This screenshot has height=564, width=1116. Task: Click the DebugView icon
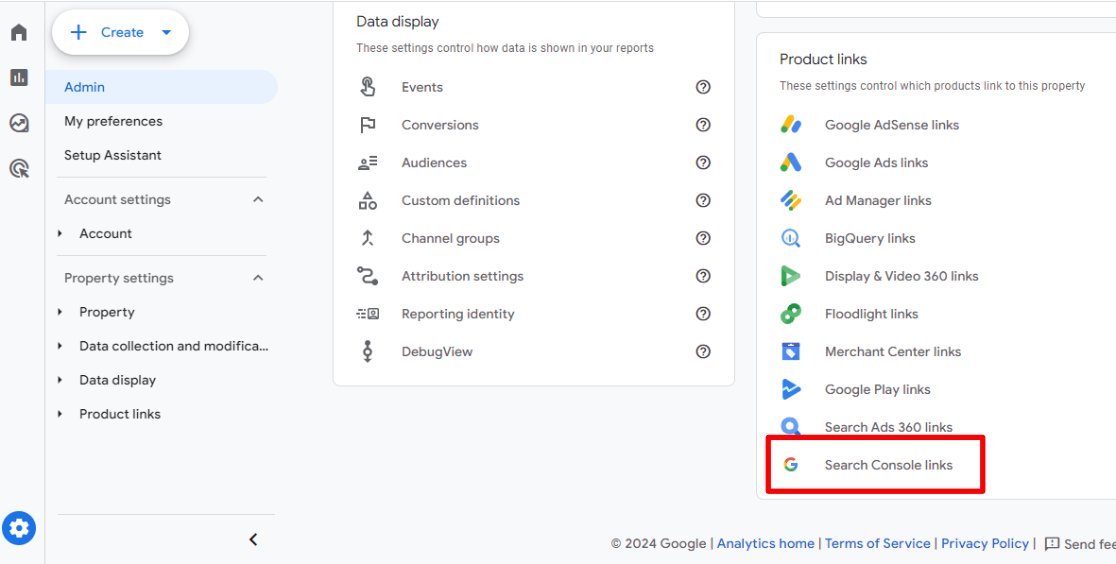coord(367,351)
